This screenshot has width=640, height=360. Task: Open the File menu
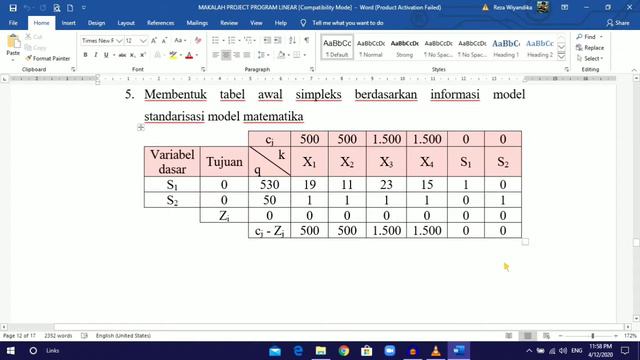(x=13, y=23)
